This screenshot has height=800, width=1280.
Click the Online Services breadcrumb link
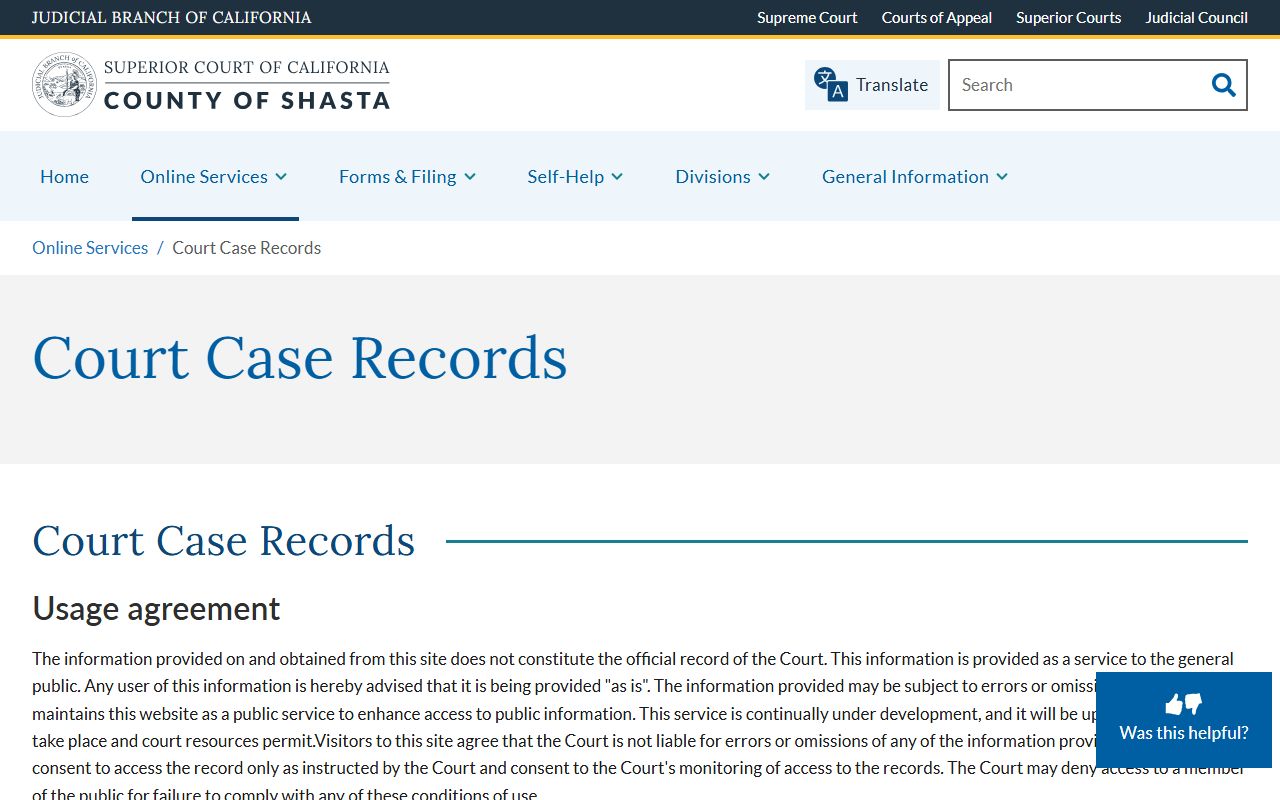click(x=90, y=248)
